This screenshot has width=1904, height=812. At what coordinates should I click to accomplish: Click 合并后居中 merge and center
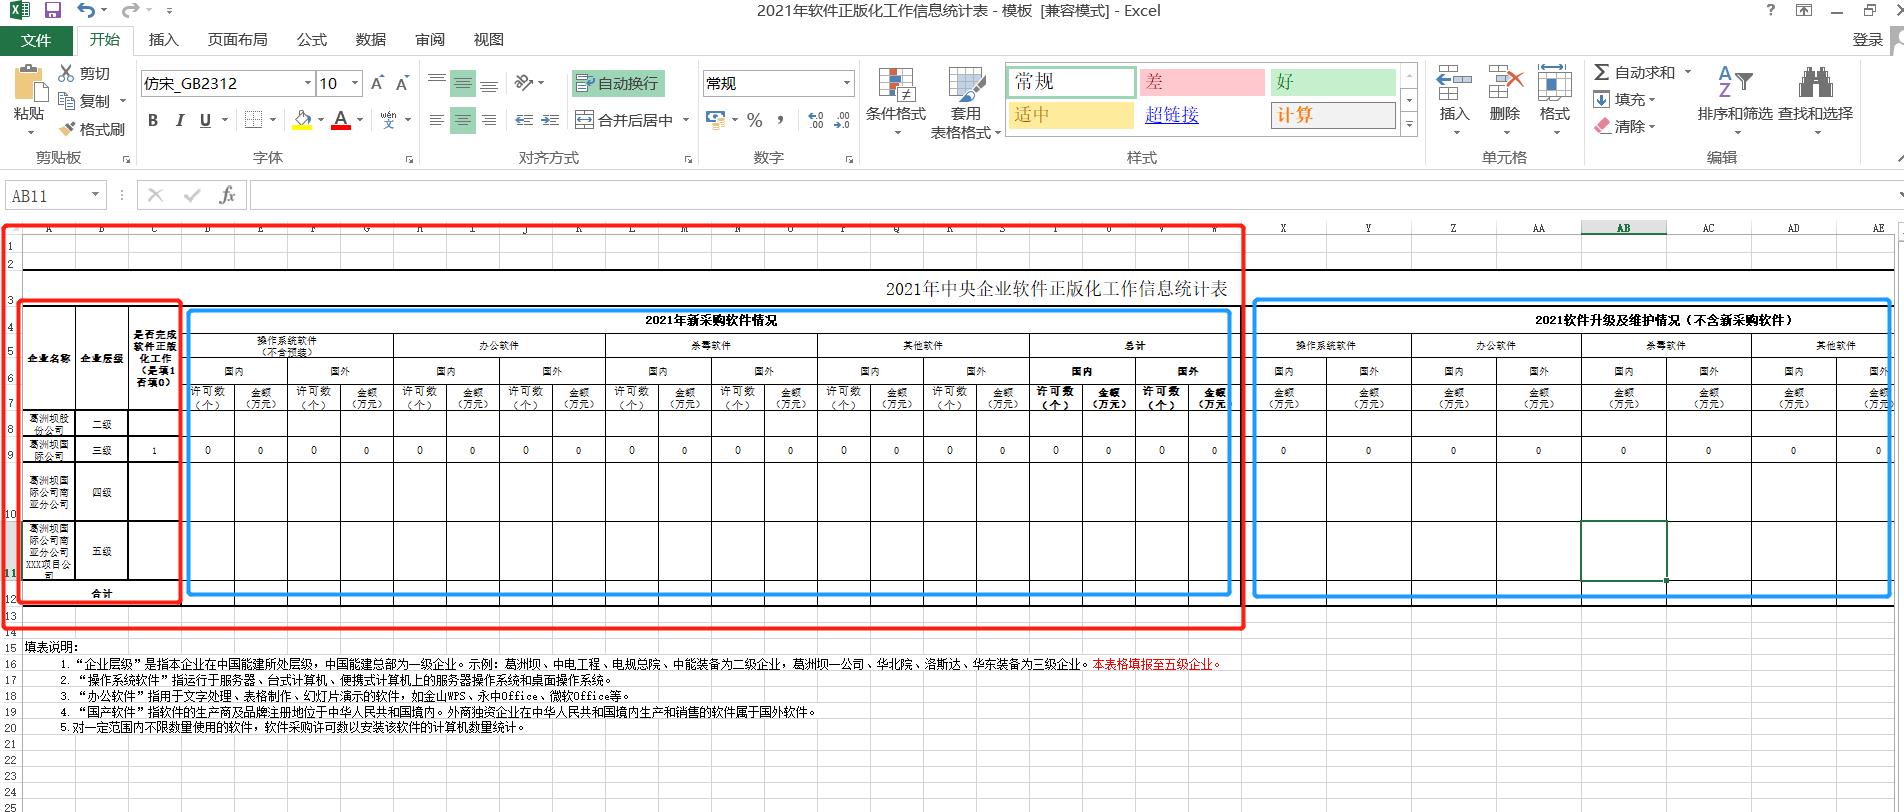click(625, 120)
